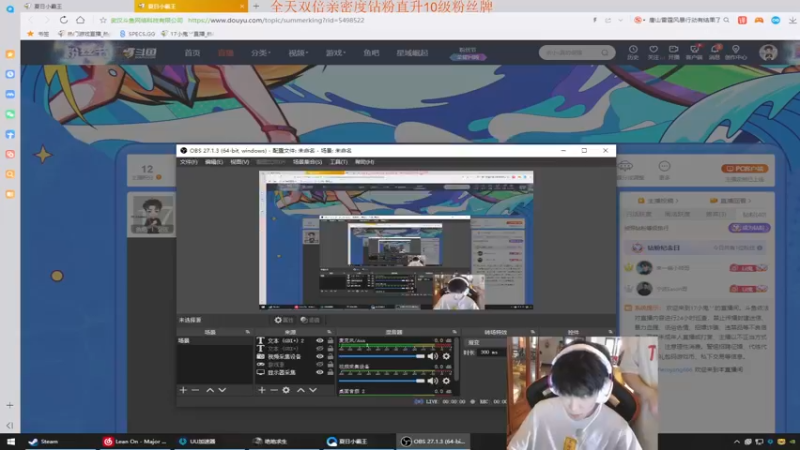The image size is (800, 450).
Task: Toggle lock on text (GDI+) 2 source
Action: click(330, 340)
